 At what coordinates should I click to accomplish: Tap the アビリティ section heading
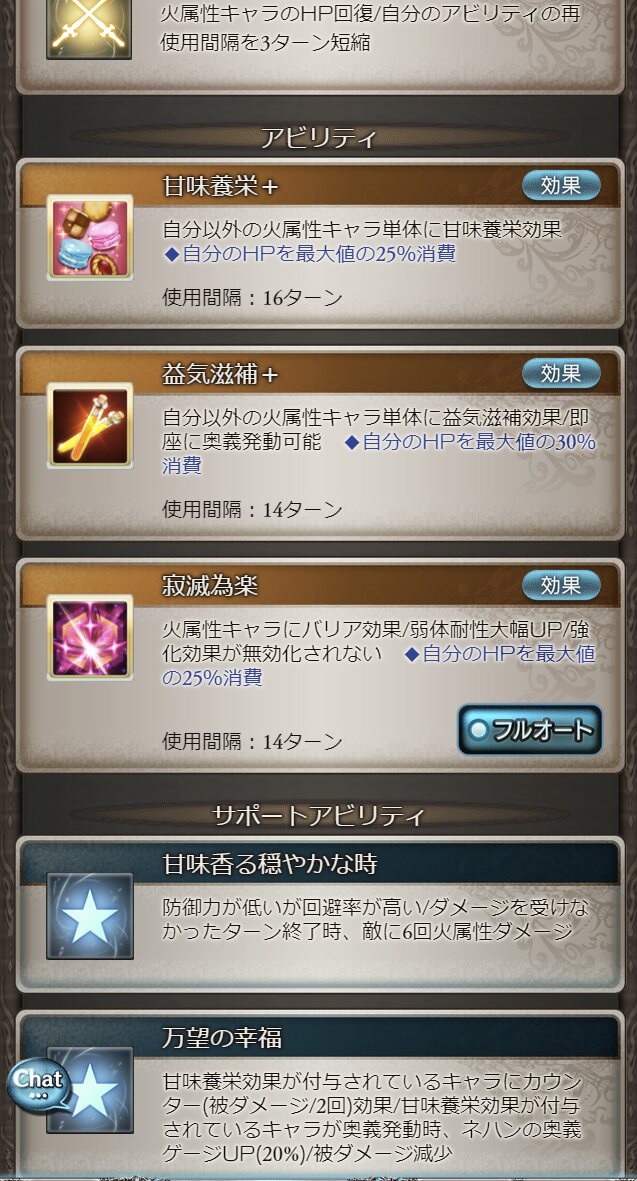(318, 138)
